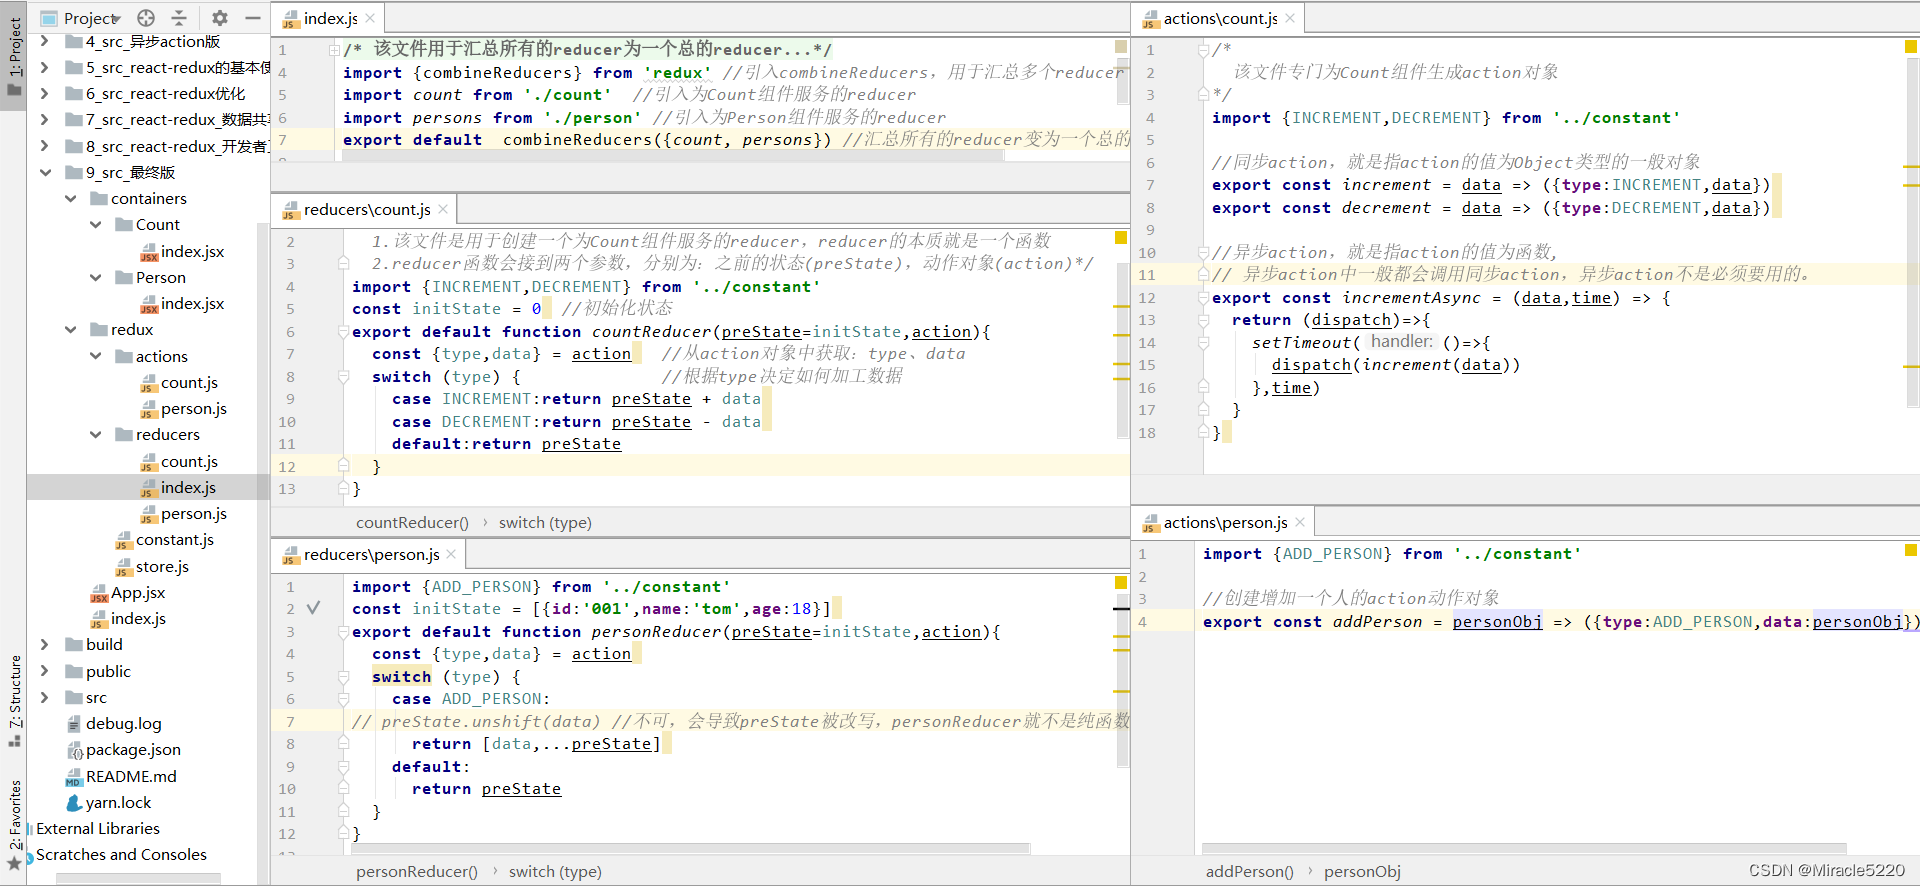Screen dimensions: 1920x886
Task: Click horizontal scrollbar in reducers\person.js editor
Action: click(x=690, y=849)
